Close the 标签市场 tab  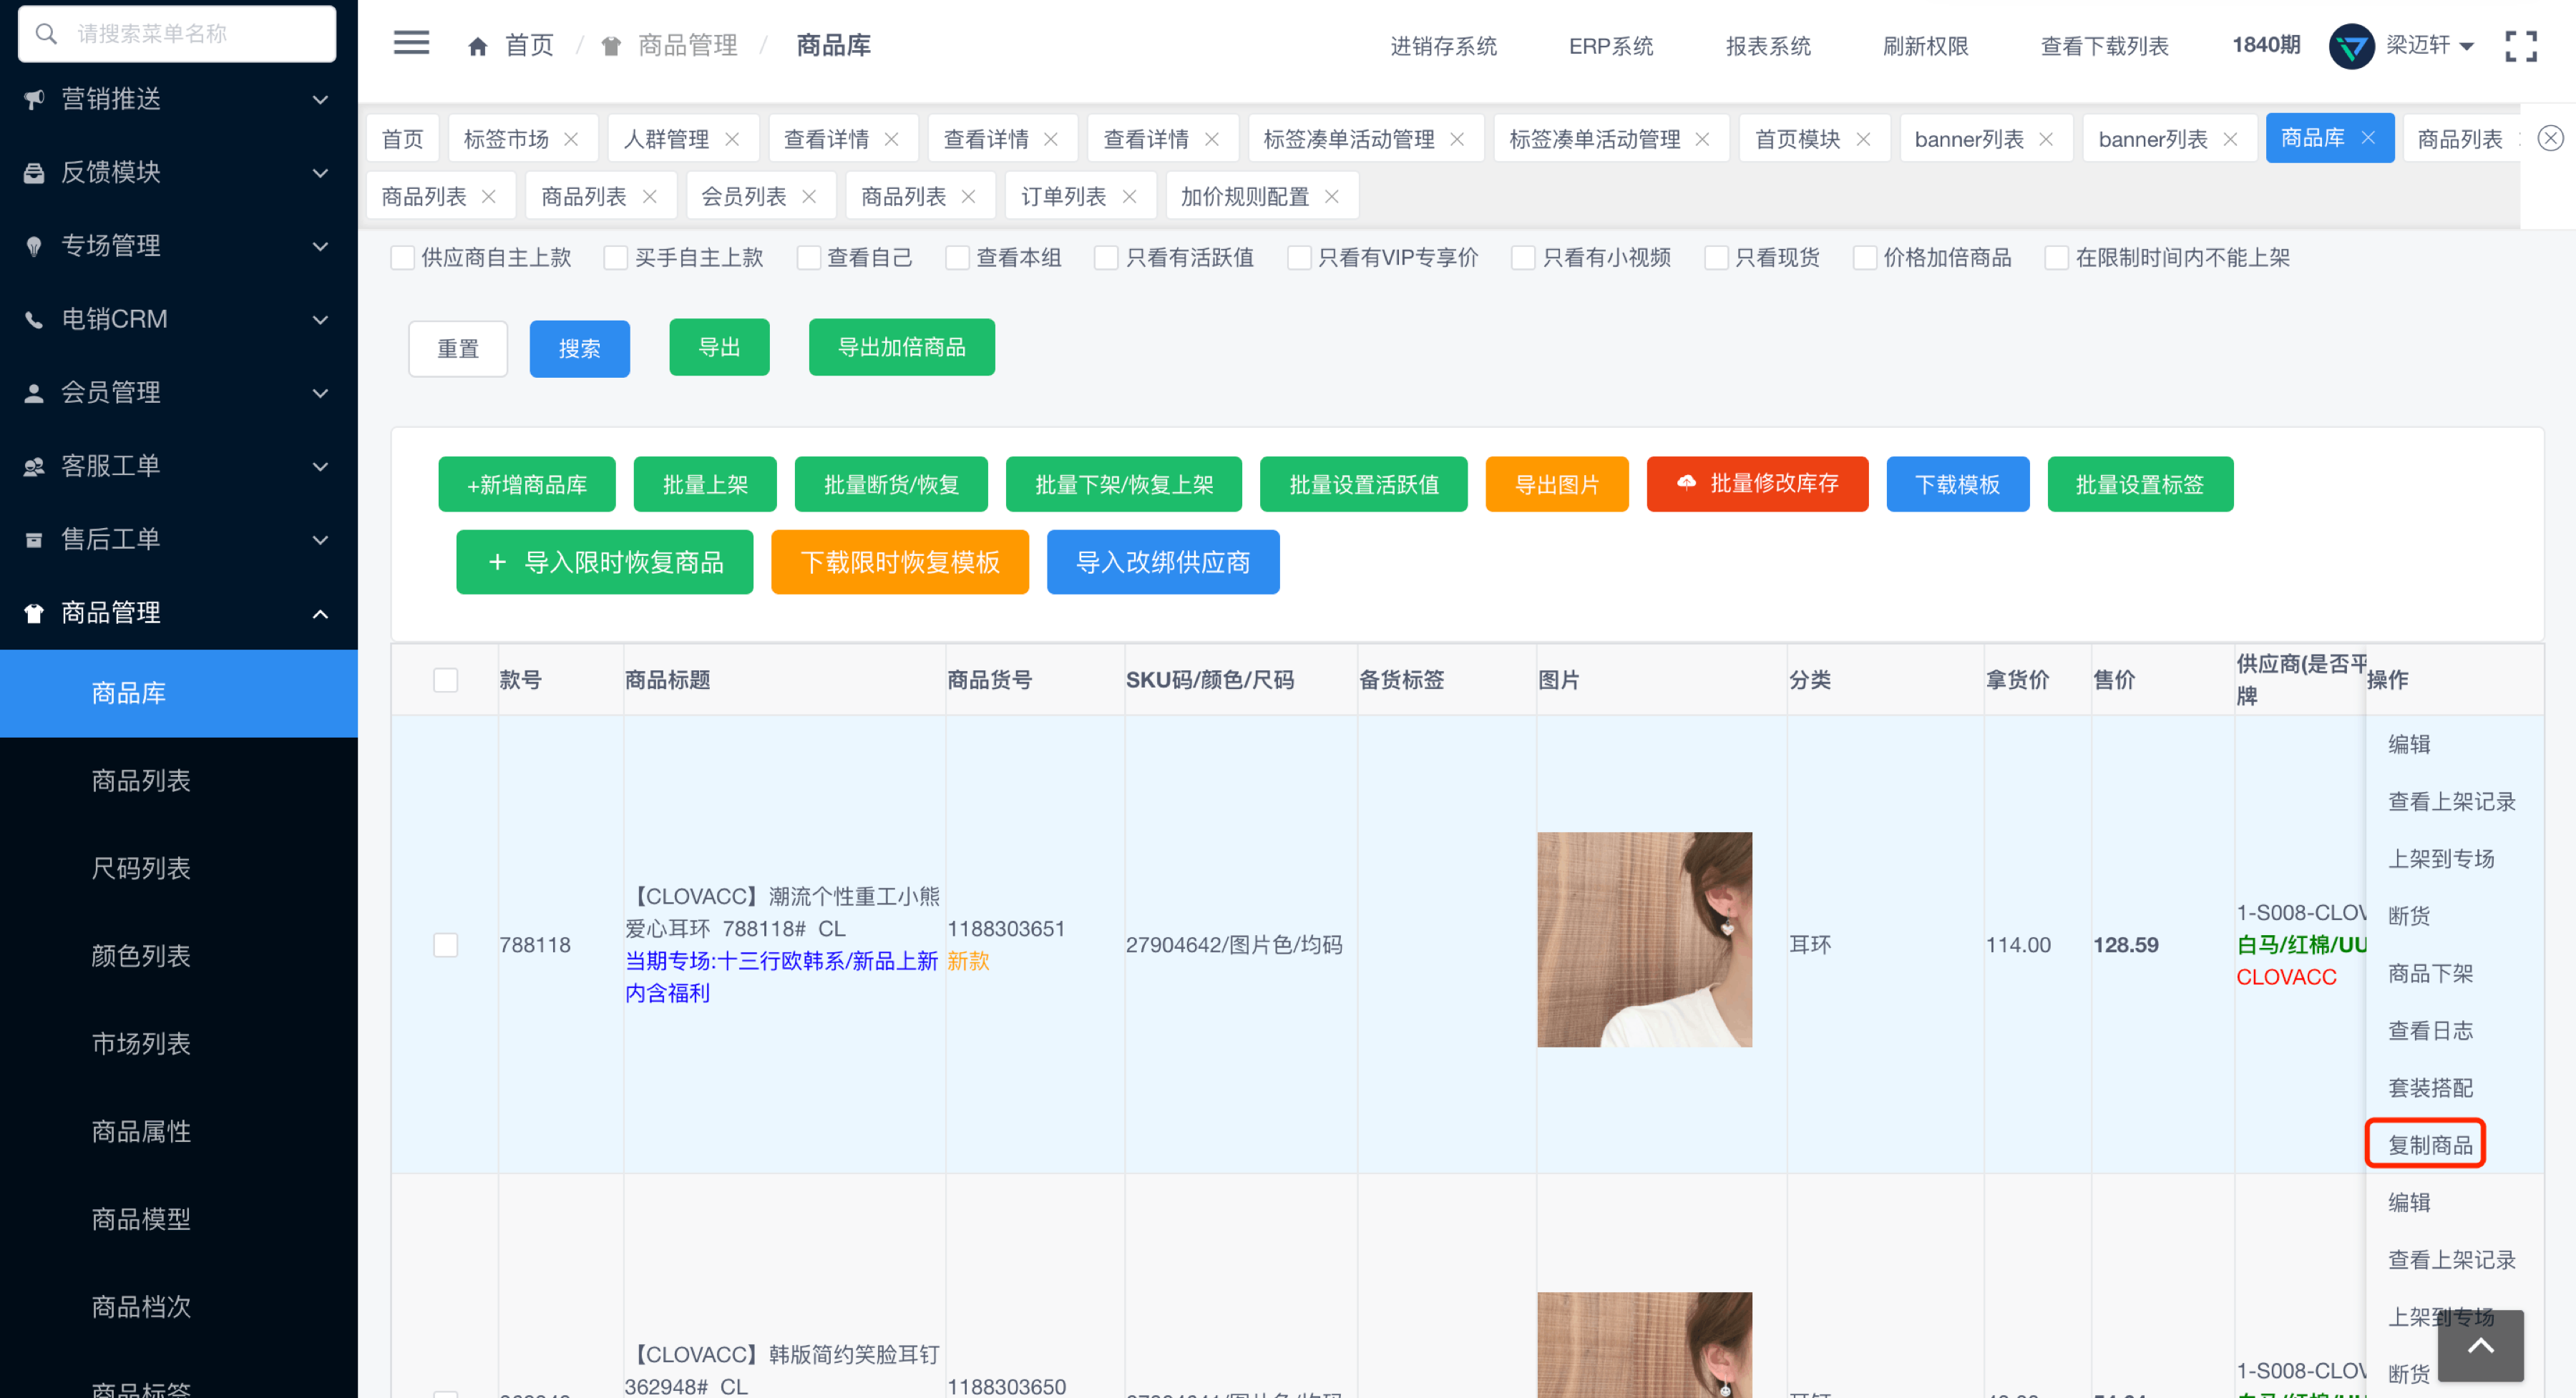(571, 139)
